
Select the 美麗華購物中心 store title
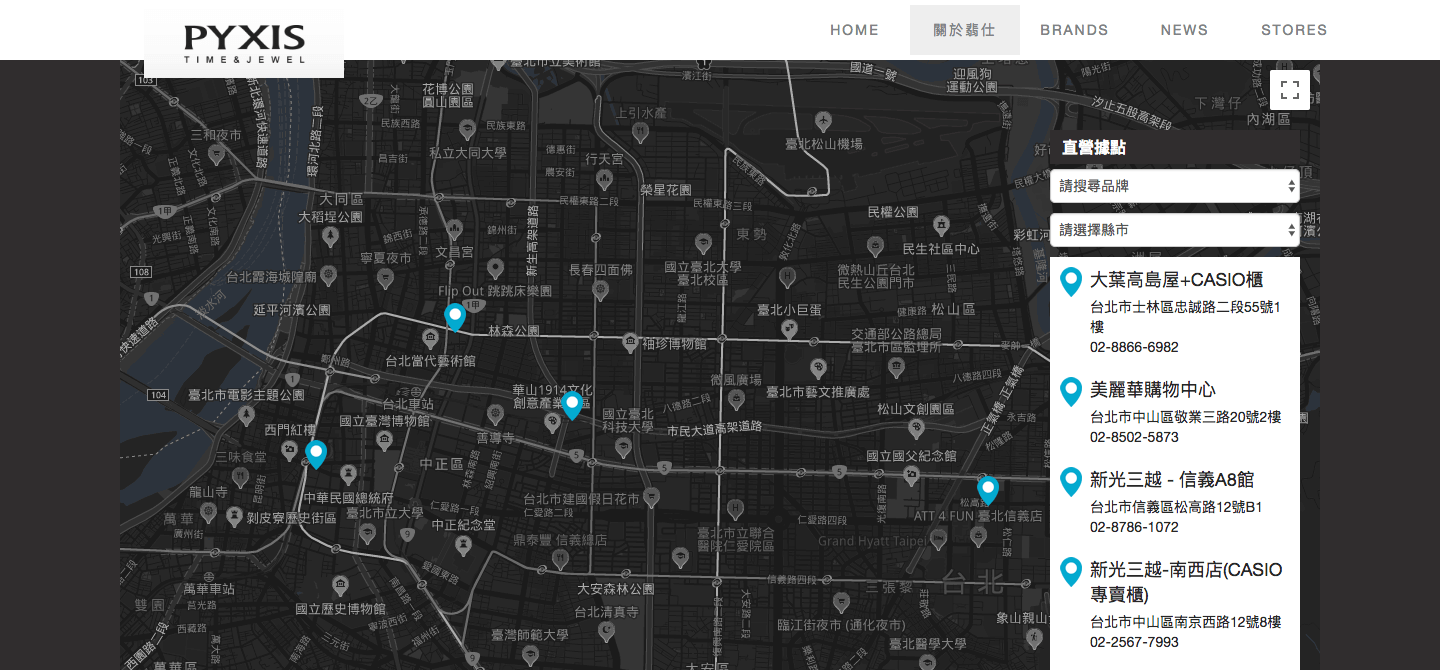[x=1153, y=390]
